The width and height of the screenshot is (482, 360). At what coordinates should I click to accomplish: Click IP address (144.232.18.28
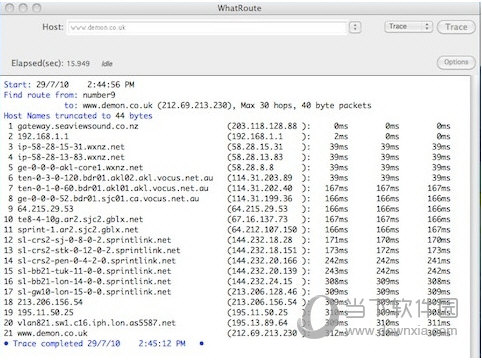[260, 240]
